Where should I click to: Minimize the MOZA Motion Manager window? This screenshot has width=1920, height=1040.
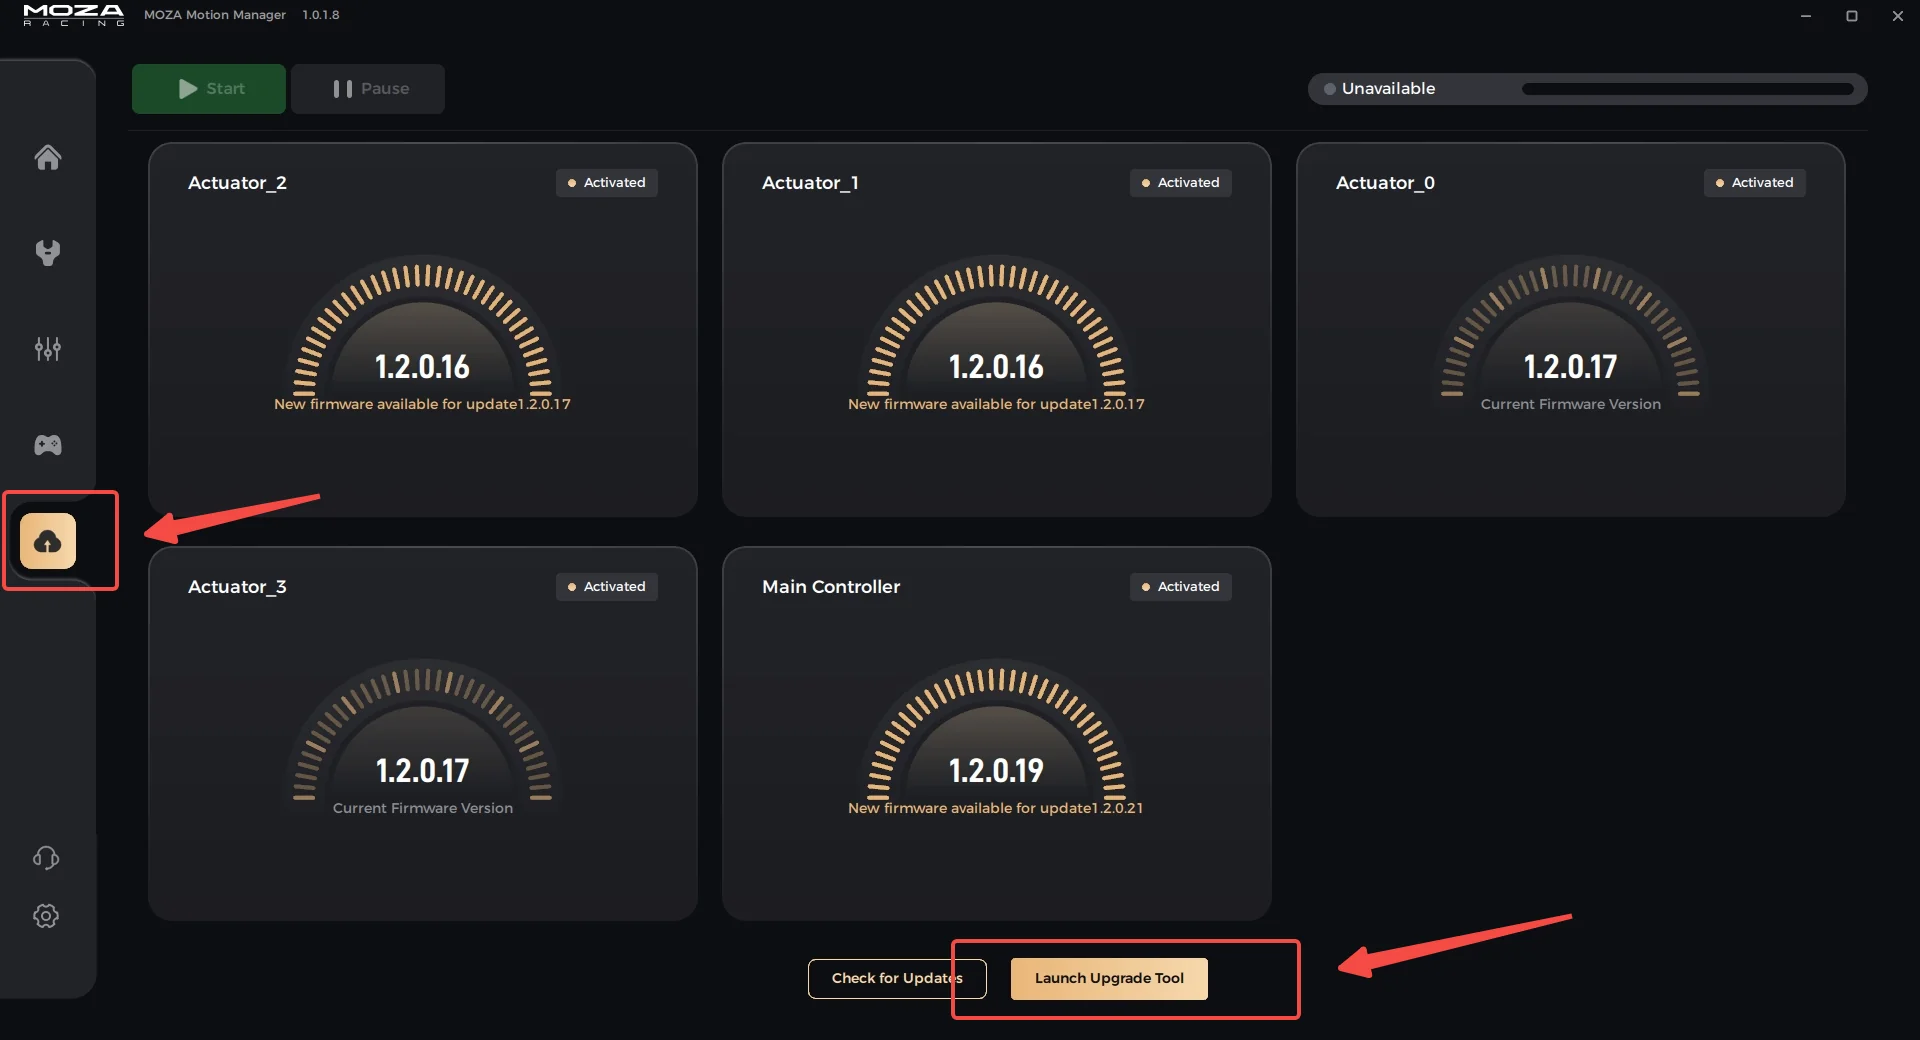[x=1806, y=16]
